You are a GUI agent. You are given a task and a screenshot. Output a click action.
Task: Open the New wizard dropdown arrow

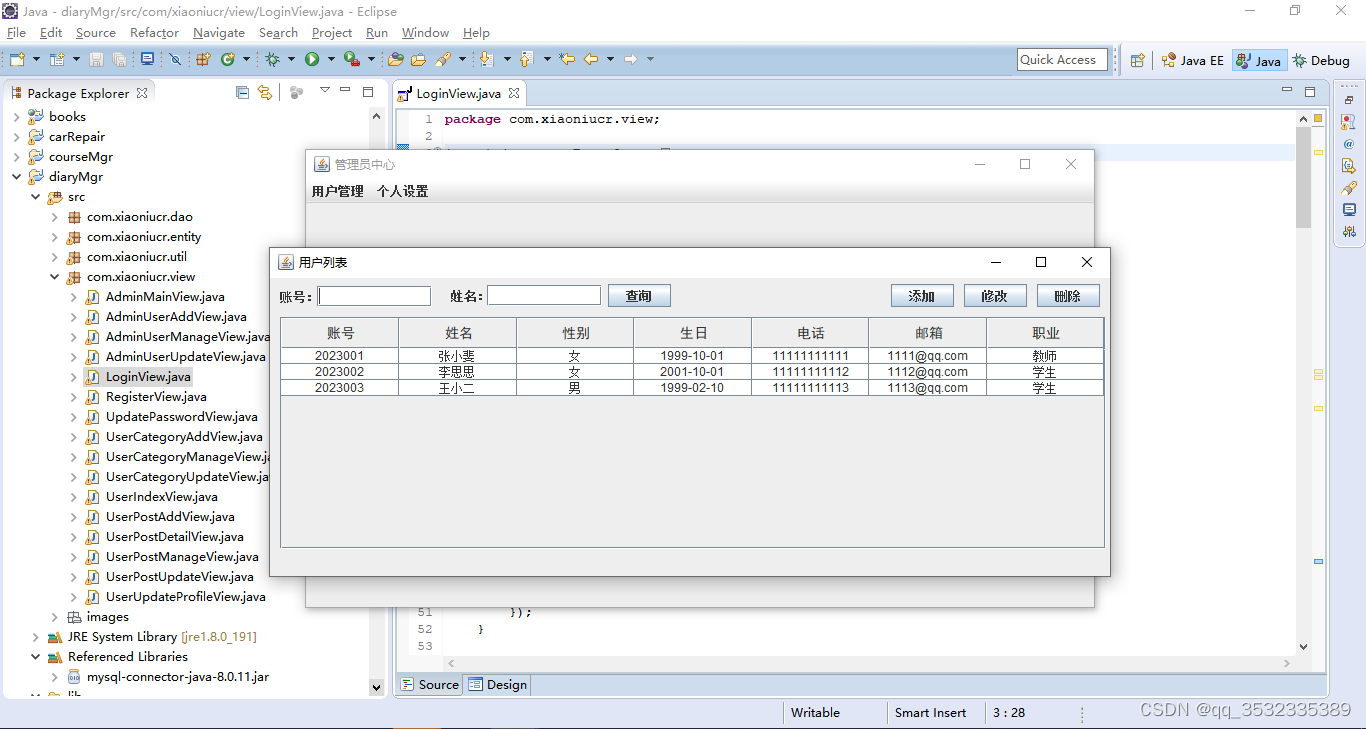[x=36, y=60]
